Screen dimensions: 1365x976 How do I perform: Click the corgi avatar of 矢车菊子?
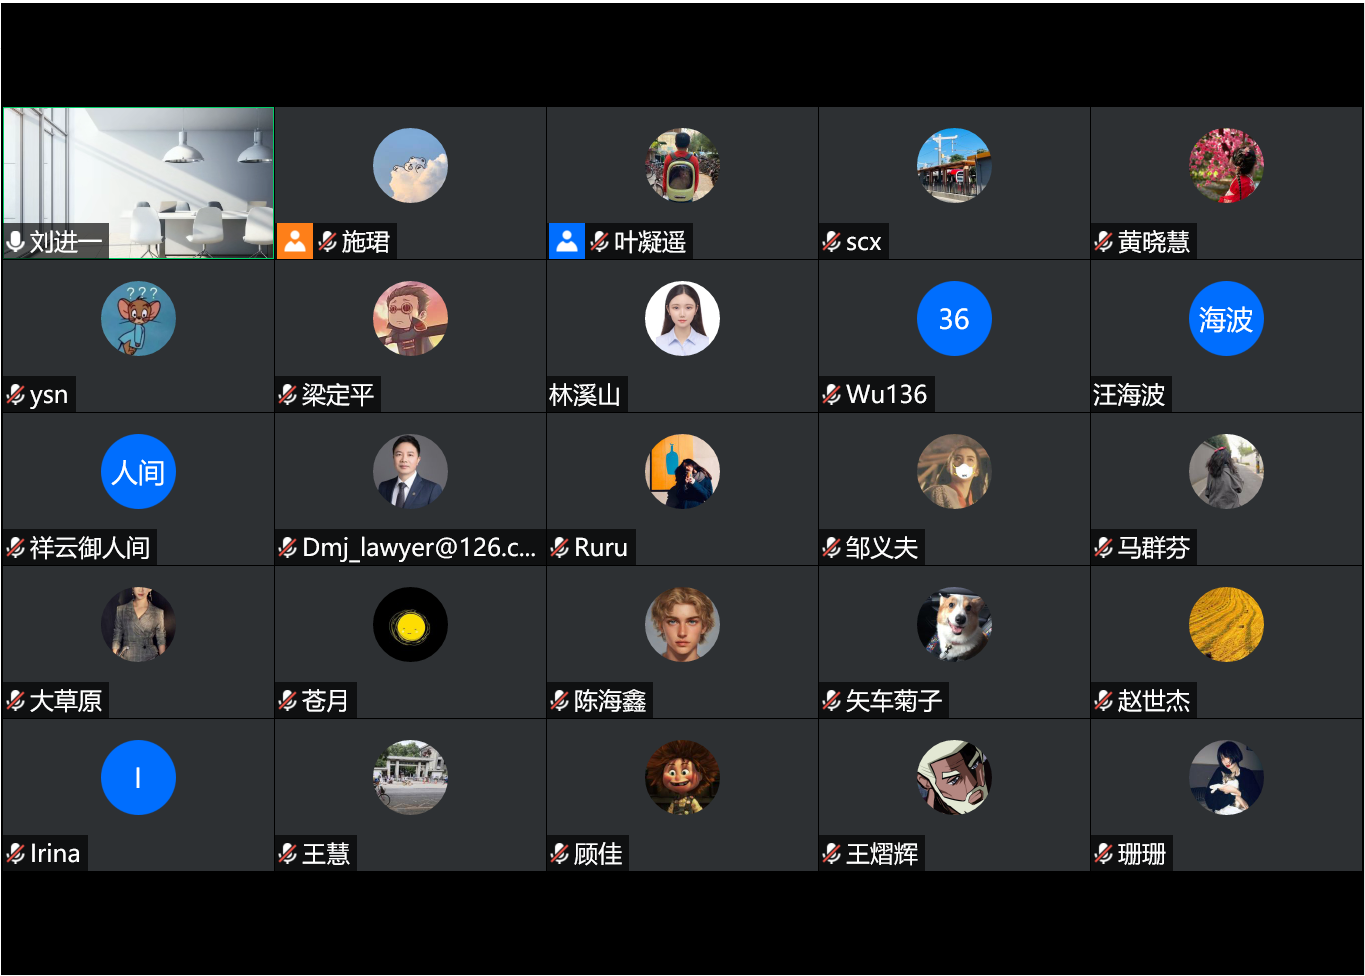pos(954,625)
